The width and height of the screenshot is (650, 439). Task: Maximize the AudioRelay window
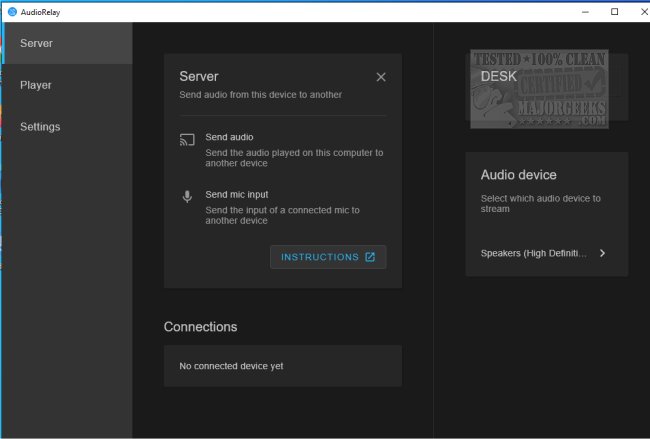point(614,11)
